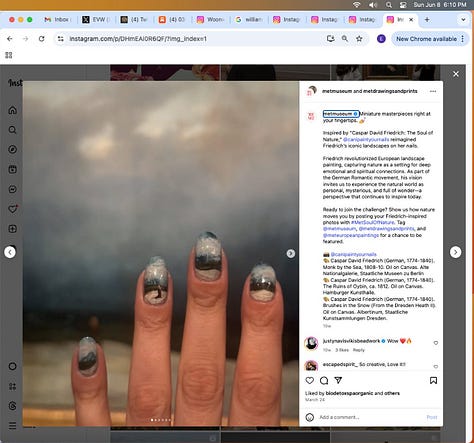Image resolution: width=474 pixels, height=443 pixels.
Task: Open the metmuseum profile from the post header
Action: [x=337, y=91]
